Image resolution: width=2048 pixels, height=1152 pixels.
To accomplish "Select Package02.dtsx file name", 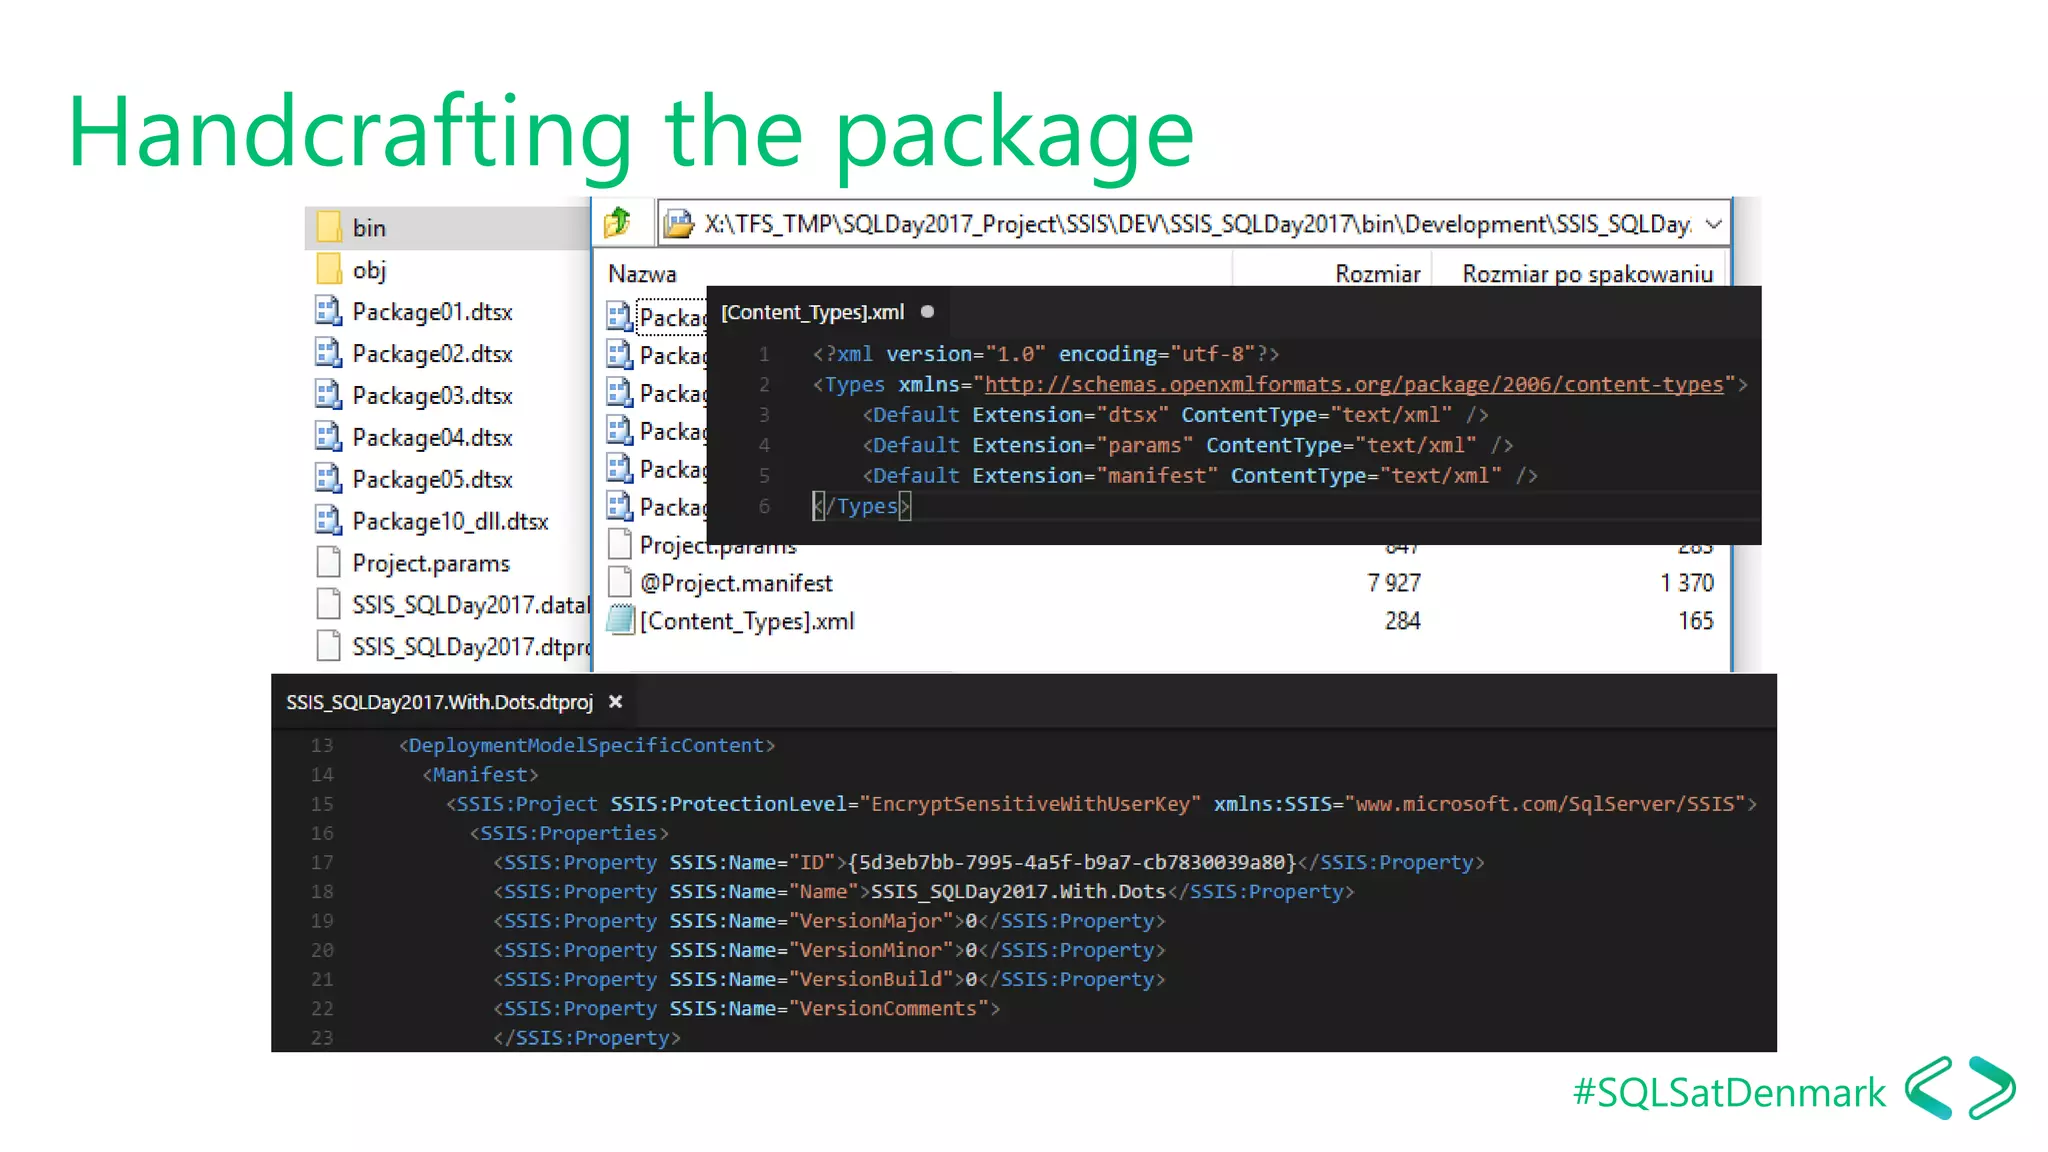I will (x=432, y=354).
